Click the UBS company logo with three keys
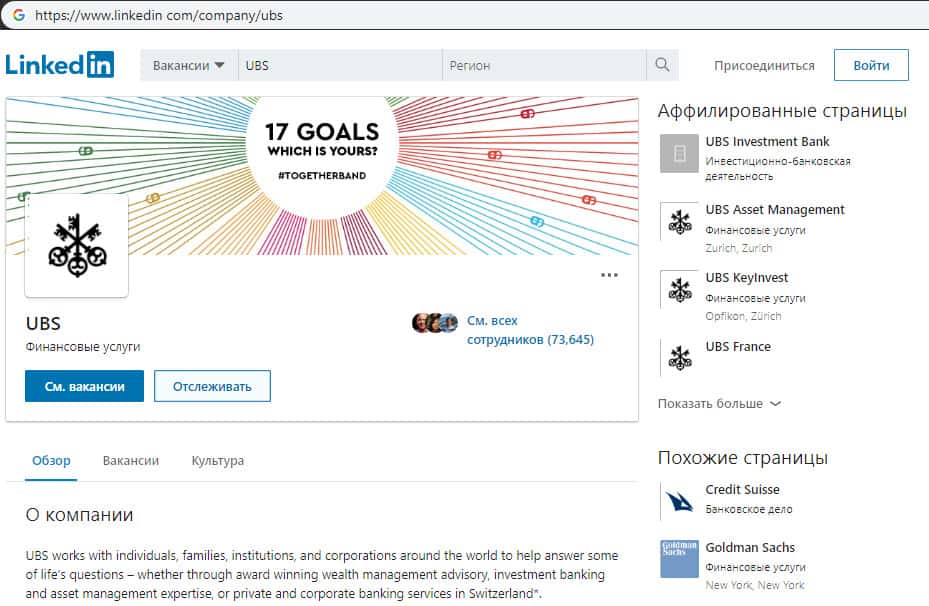Screen dimensions: 929x606 (76, 246)
